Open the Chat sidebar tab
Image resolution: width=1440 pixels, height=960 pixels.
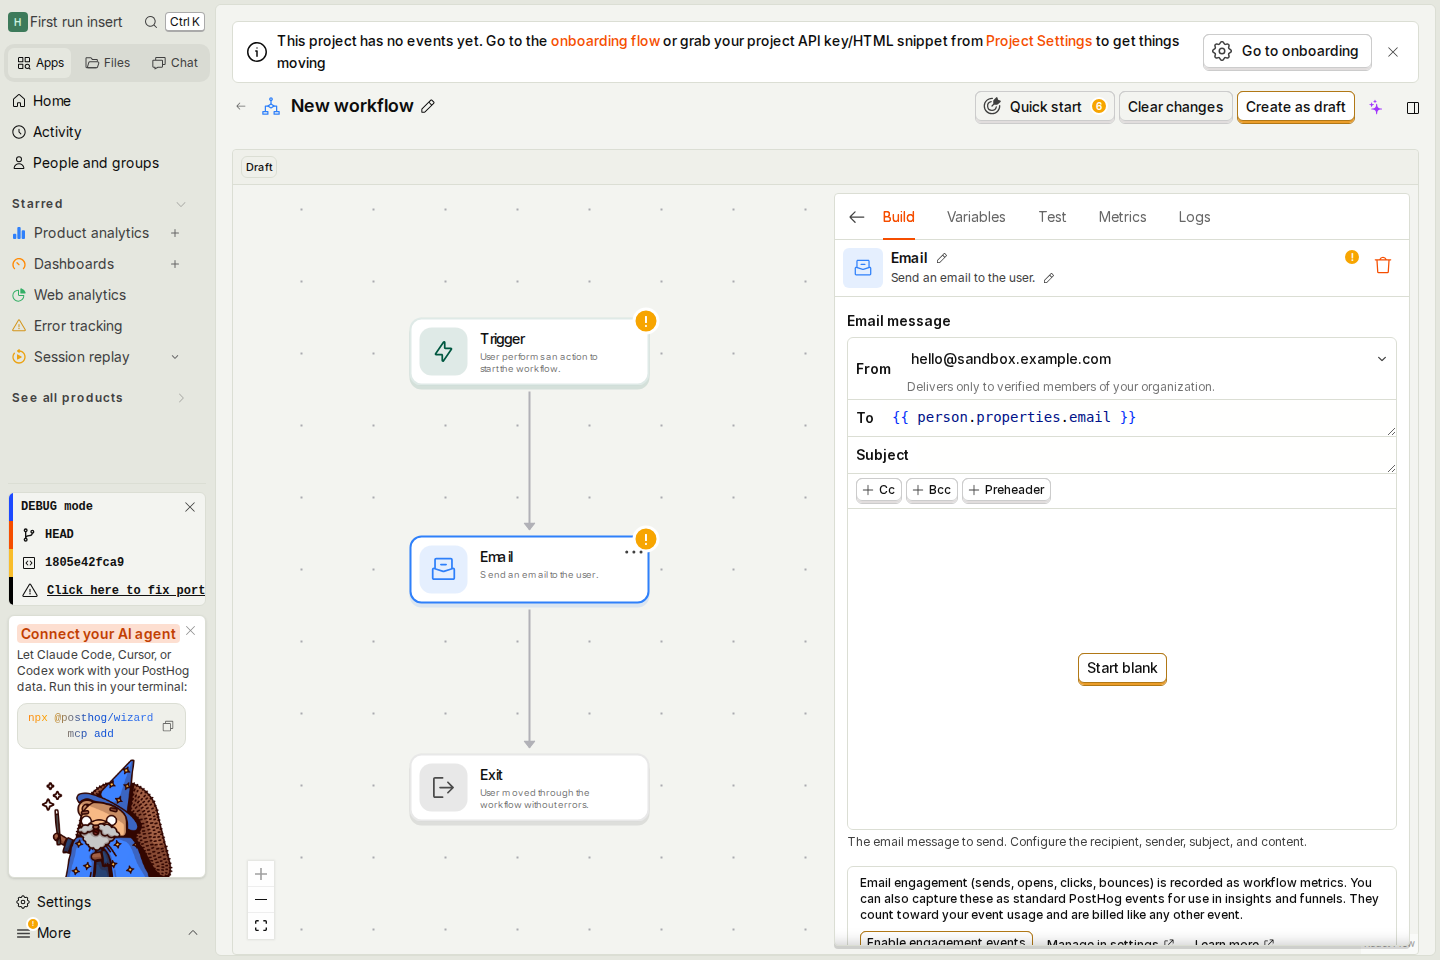(x=175, y=63)
